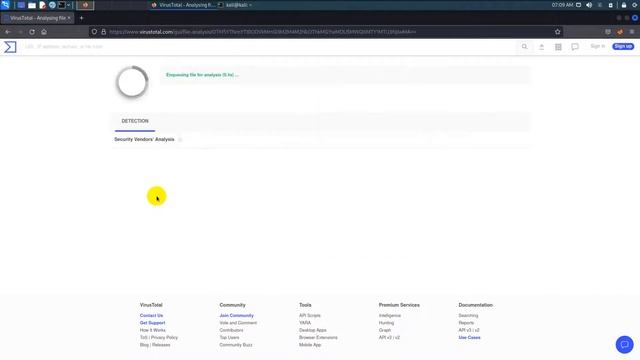This screenshot has height=360, width=640.
Task: Open the API Scripts footer link
Action: click(x=310, y=316)
